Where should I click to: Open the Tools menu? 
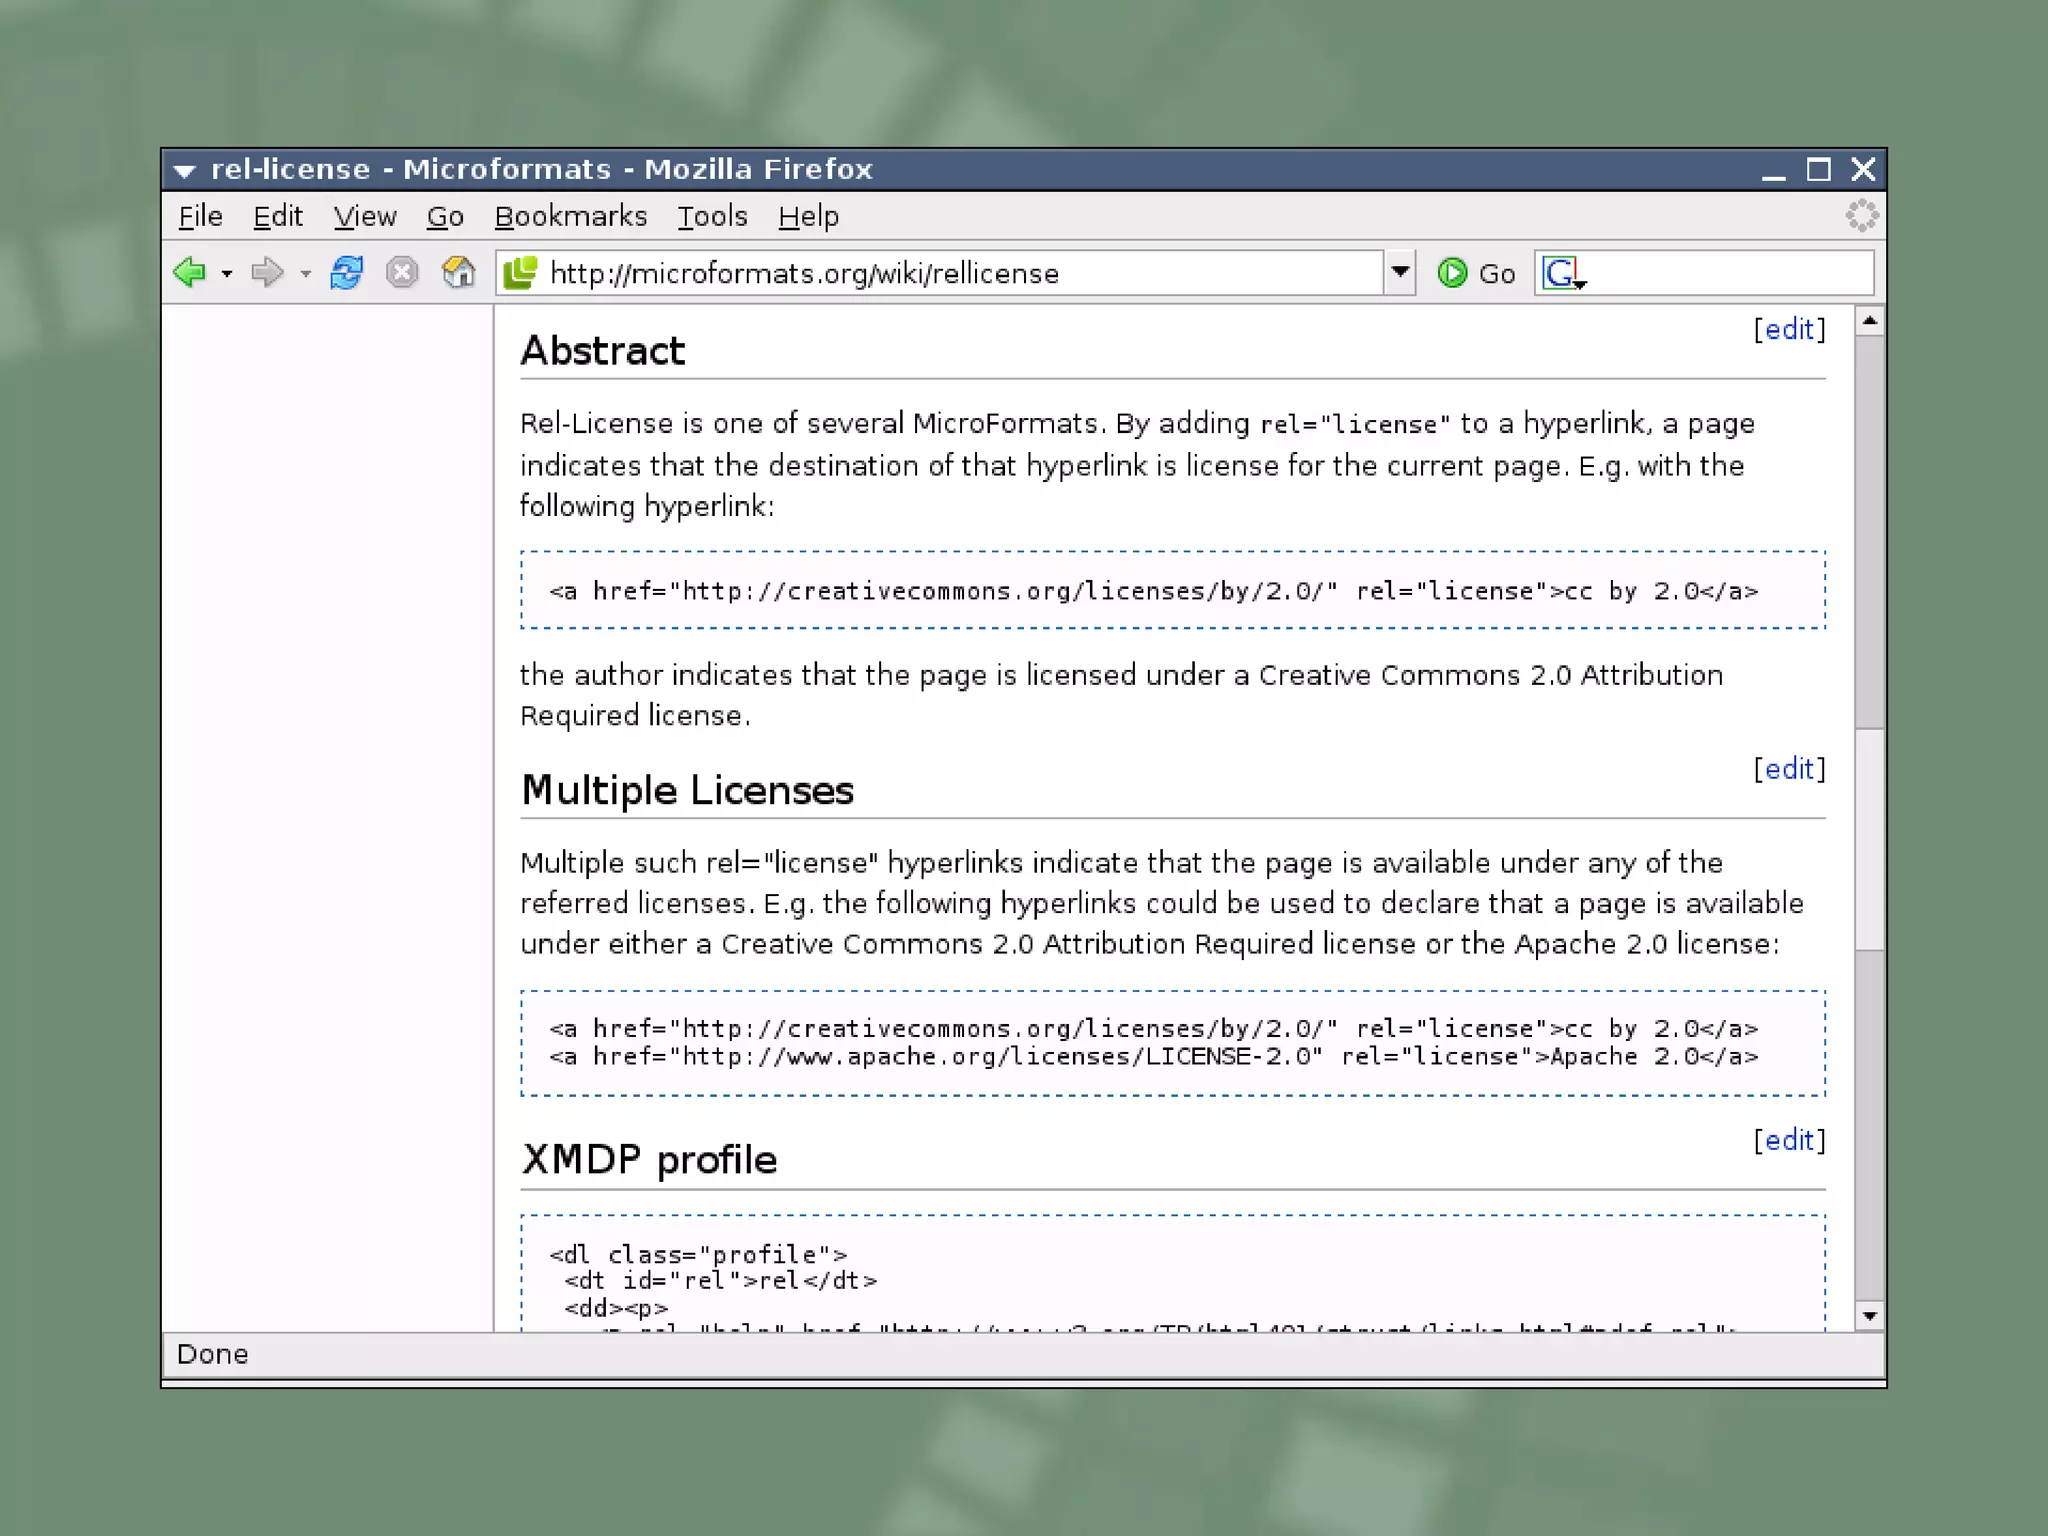pyautogui.click(x=712, y=216)
